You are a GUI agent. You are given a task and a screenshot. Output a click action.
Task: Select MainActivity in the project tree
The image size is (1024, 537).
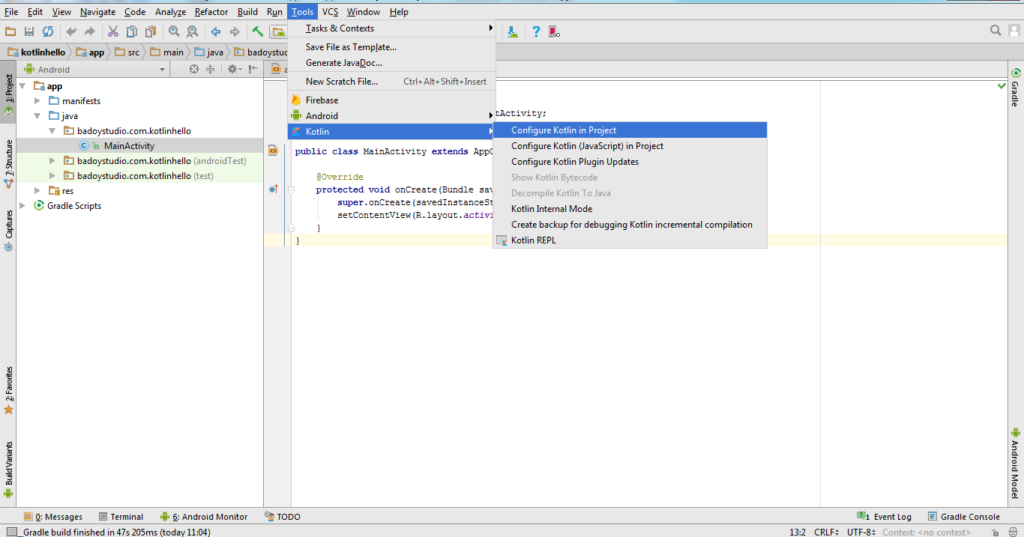point(127,146)
